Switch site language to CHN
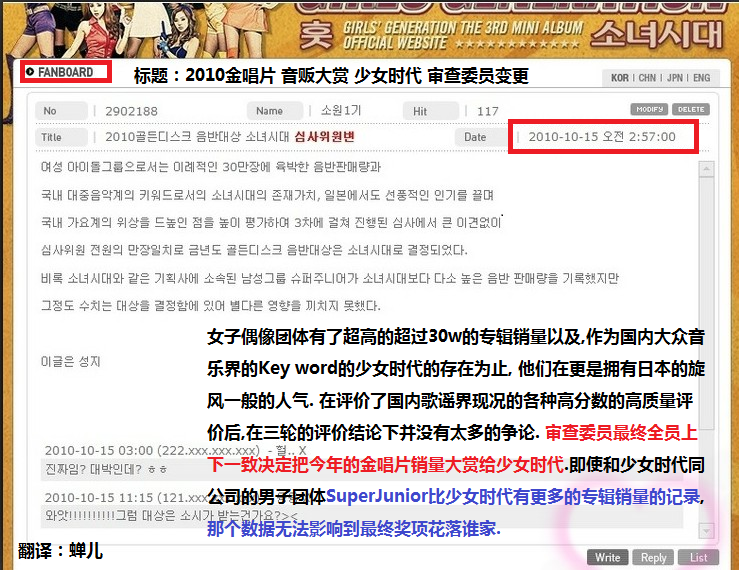744x573 pixels. click(647, 78)
